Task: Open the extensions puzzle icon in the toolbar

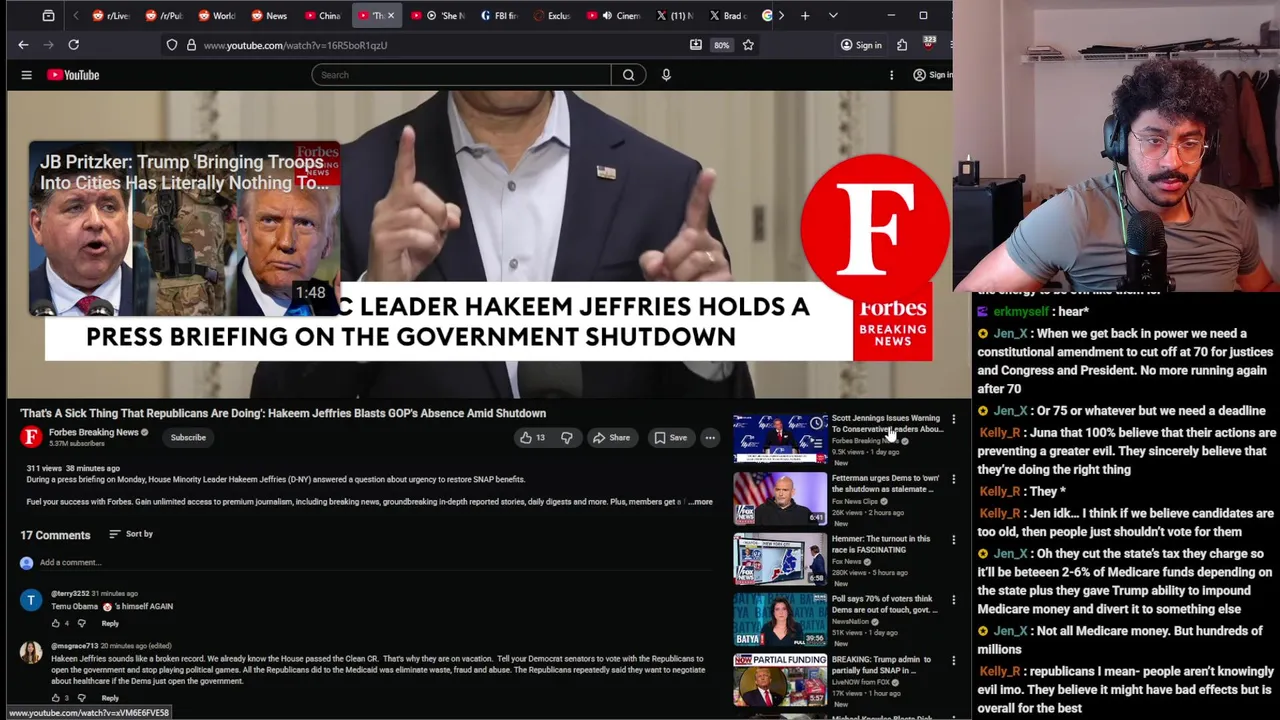Action: (902, 45)
